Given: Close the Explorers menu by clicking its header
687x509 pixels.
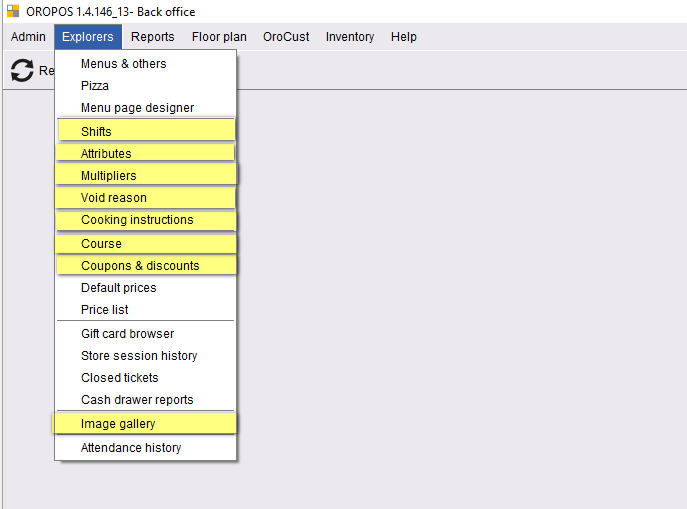Looking at the screenshot, I should tap(88, 37).
